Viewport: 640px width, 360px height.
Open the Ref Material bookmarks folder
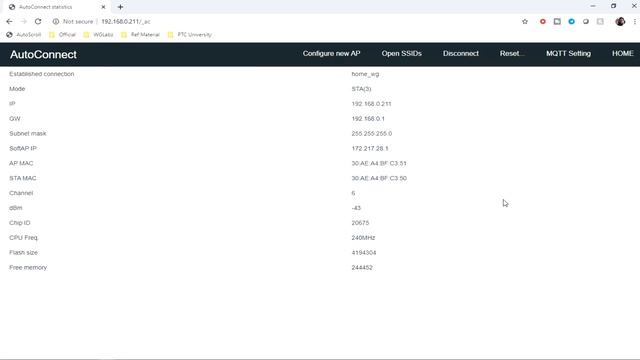pyautogui.click(x=140, y=35)
